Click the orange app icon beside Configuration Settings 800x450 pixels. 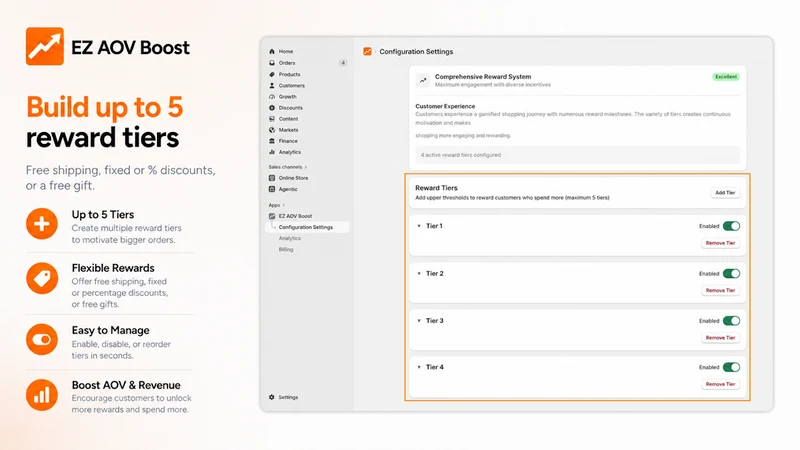367,52
